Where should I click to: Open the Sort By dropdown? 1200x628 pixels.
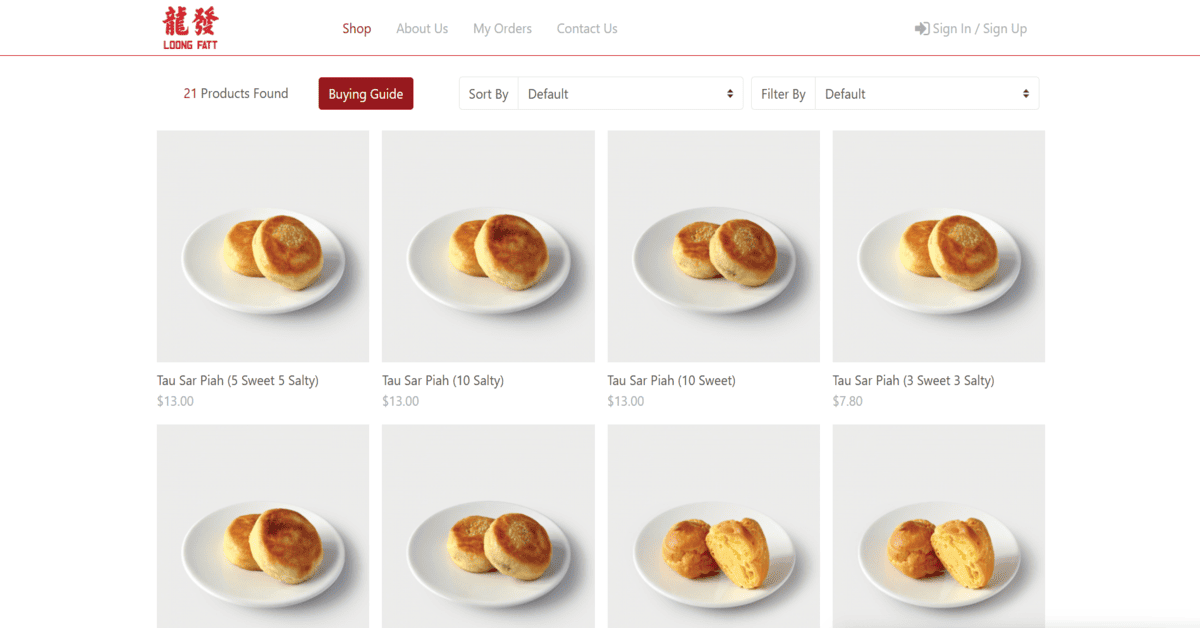click(x=630, y=94)
